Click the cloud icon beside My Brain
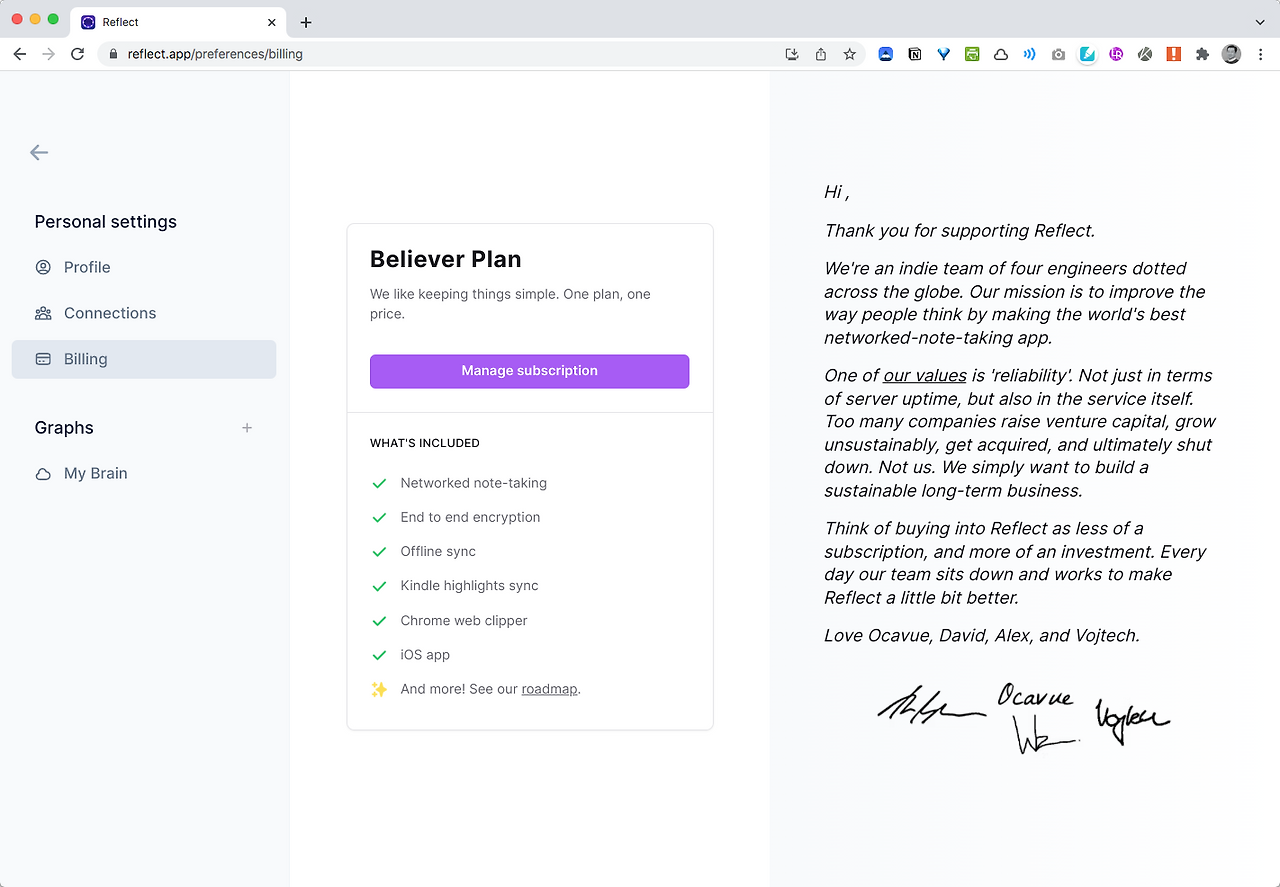Viewport: 1280px width, 887px height. (x=43, y=474)
